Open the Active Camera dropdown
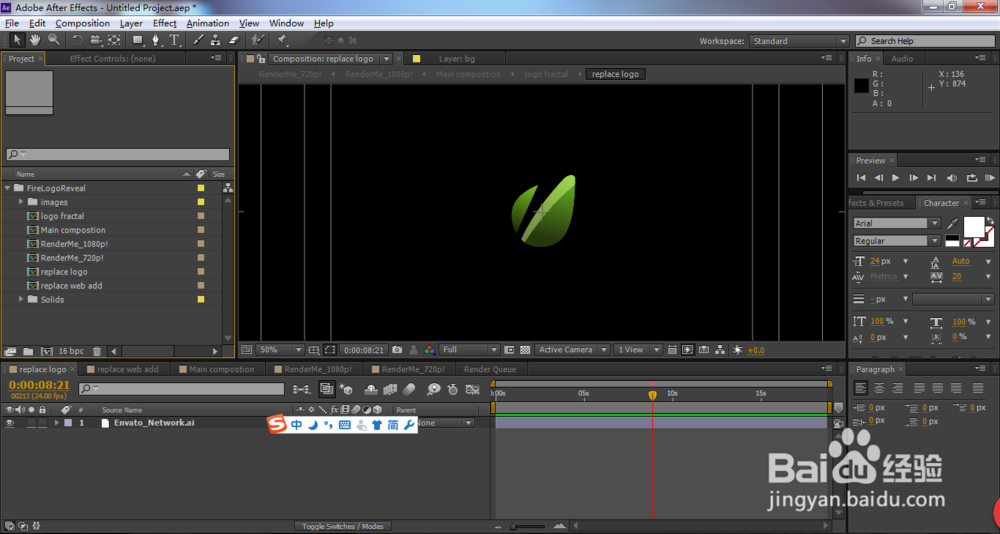 point(572,350)
